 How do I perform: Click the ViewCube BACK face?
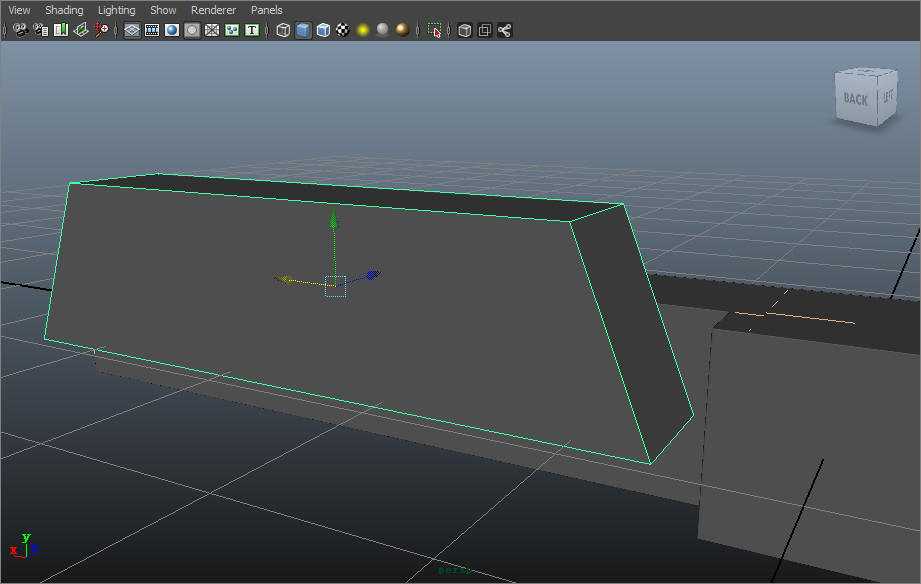point(856,99)
